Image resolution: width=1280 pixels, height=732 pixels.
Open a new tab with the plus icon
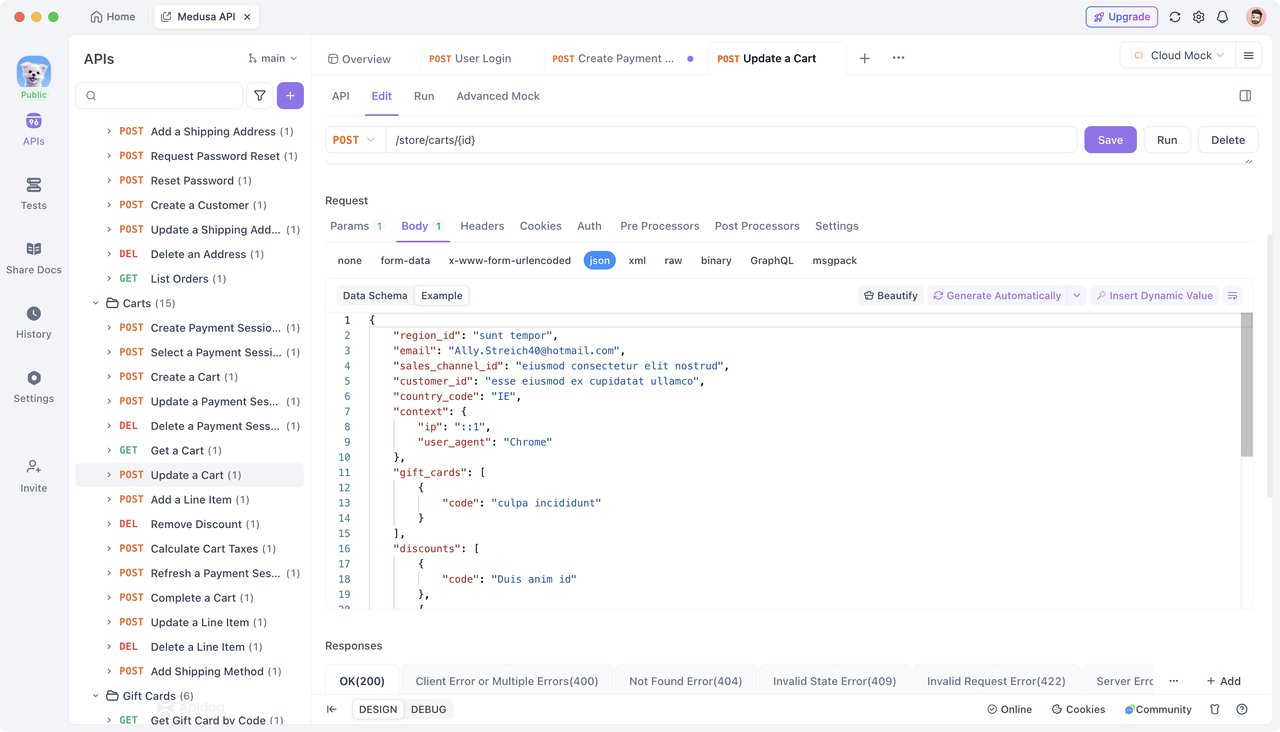(865, 58)
